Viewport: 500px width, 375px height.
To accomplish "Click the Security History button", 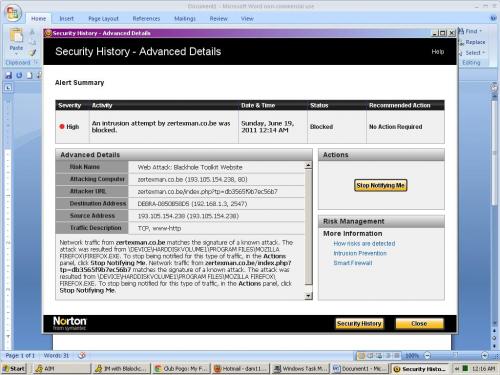I will pos(359,323).
